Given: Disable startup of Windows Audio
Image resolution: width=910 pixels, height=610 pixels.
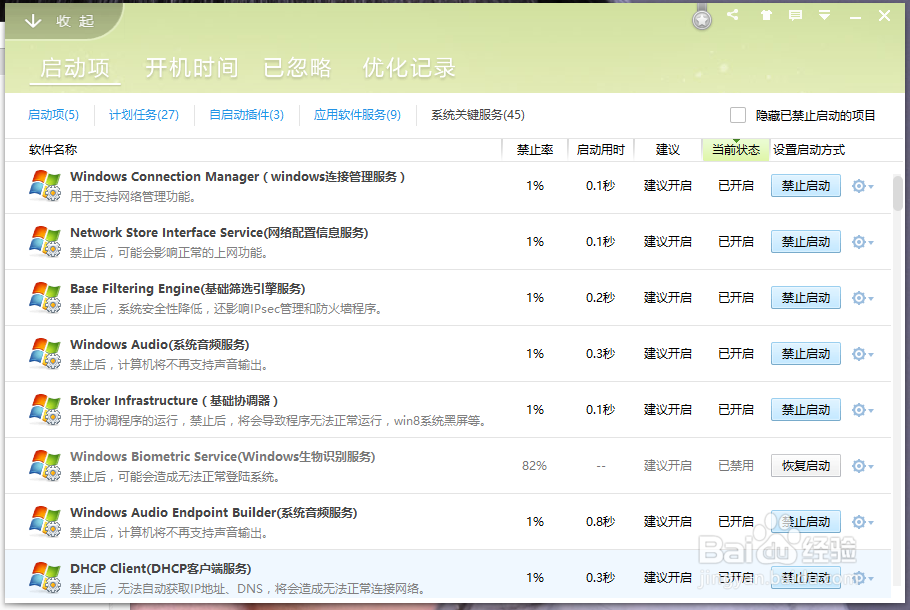Looking at the screenshot, I should point(806,353).
